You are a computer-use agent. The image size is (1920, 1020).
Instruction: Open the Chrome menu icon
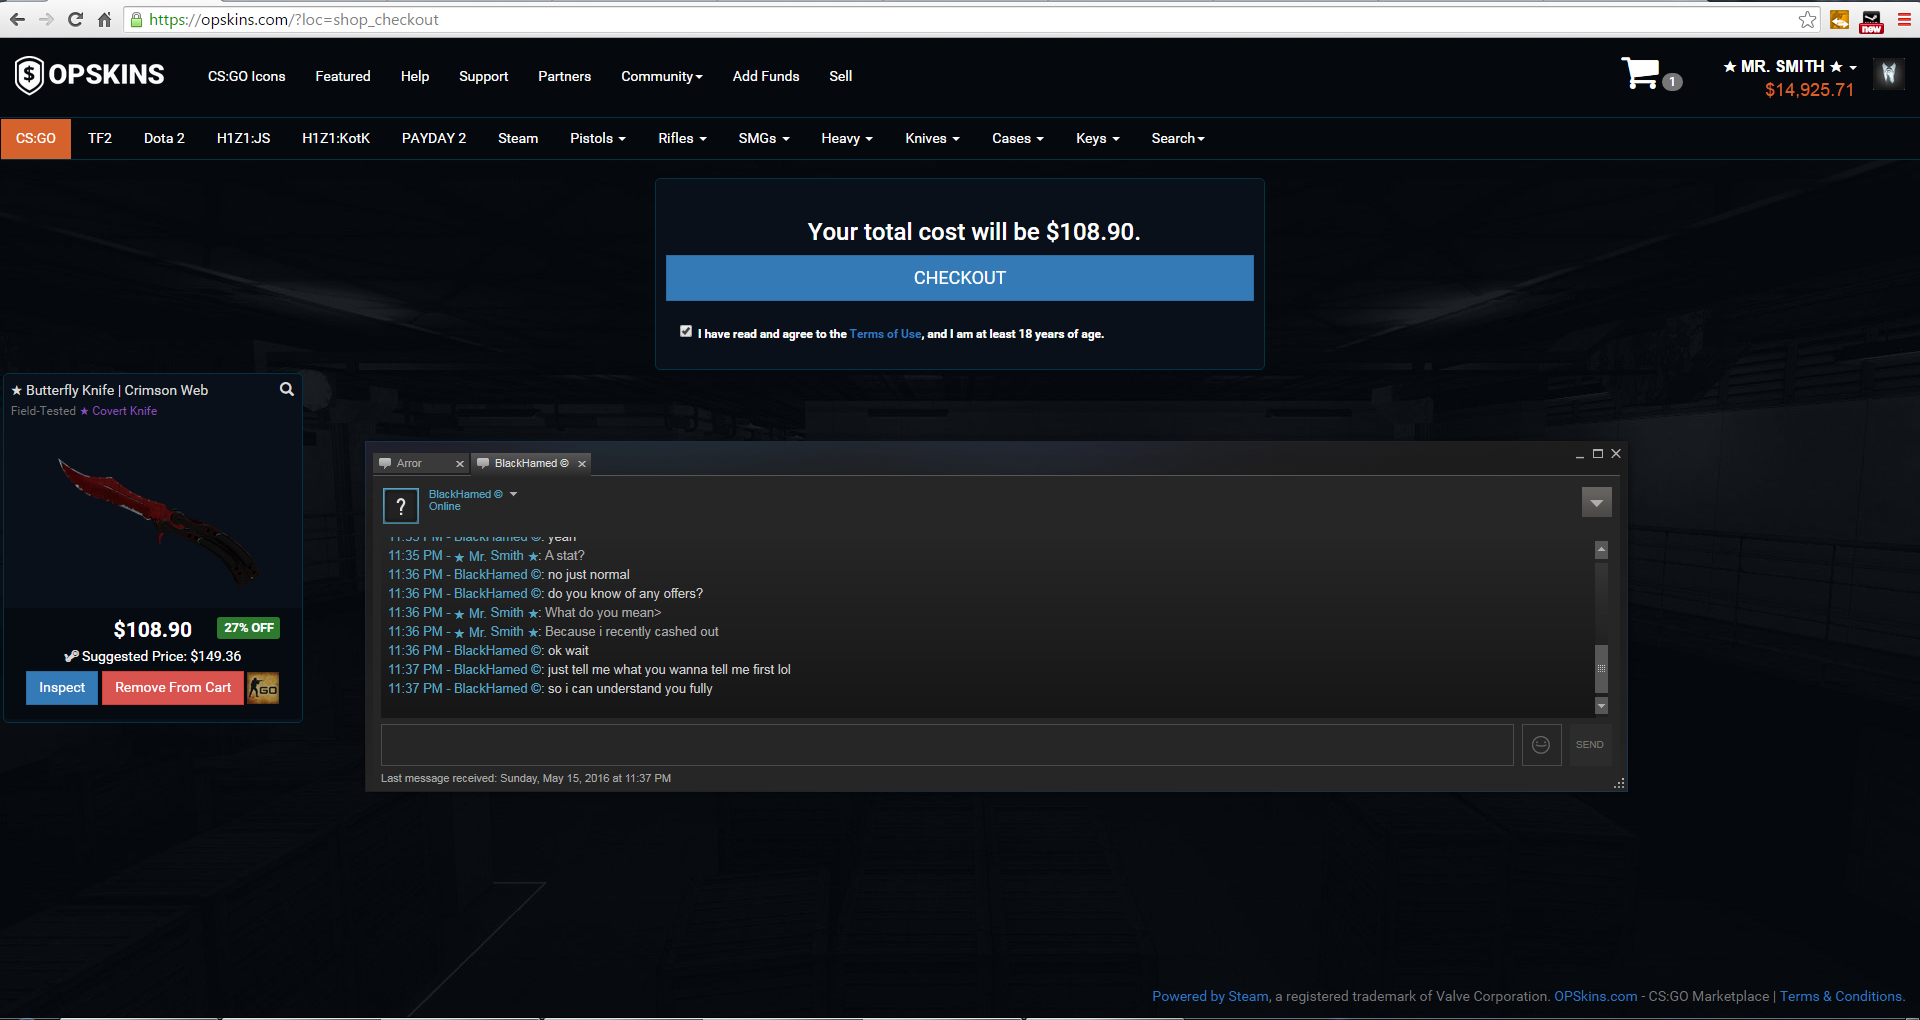[1904, 20]
